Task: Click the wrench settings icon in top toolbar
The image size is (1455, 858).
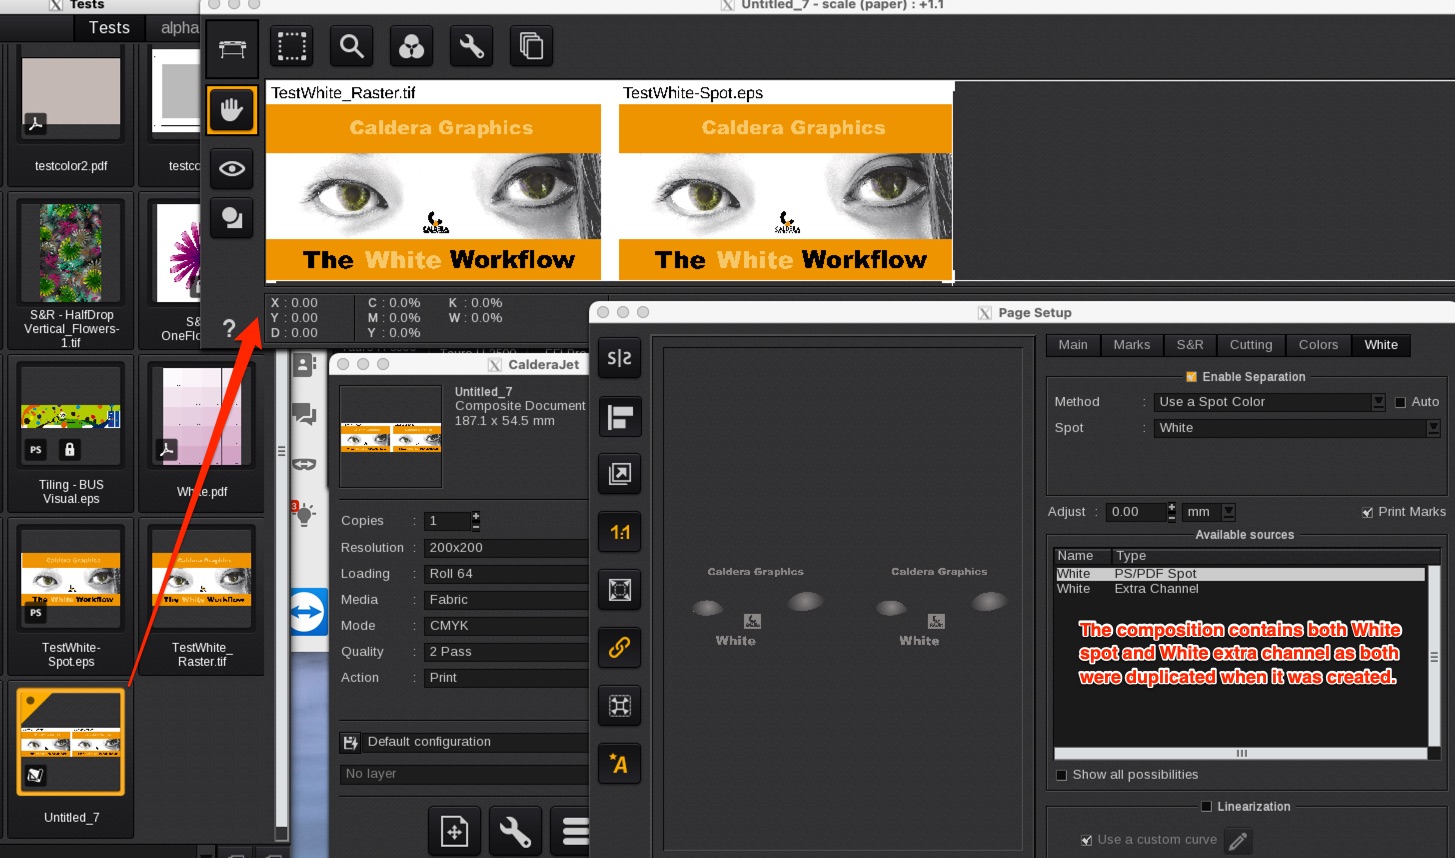Action: (471, 46)
